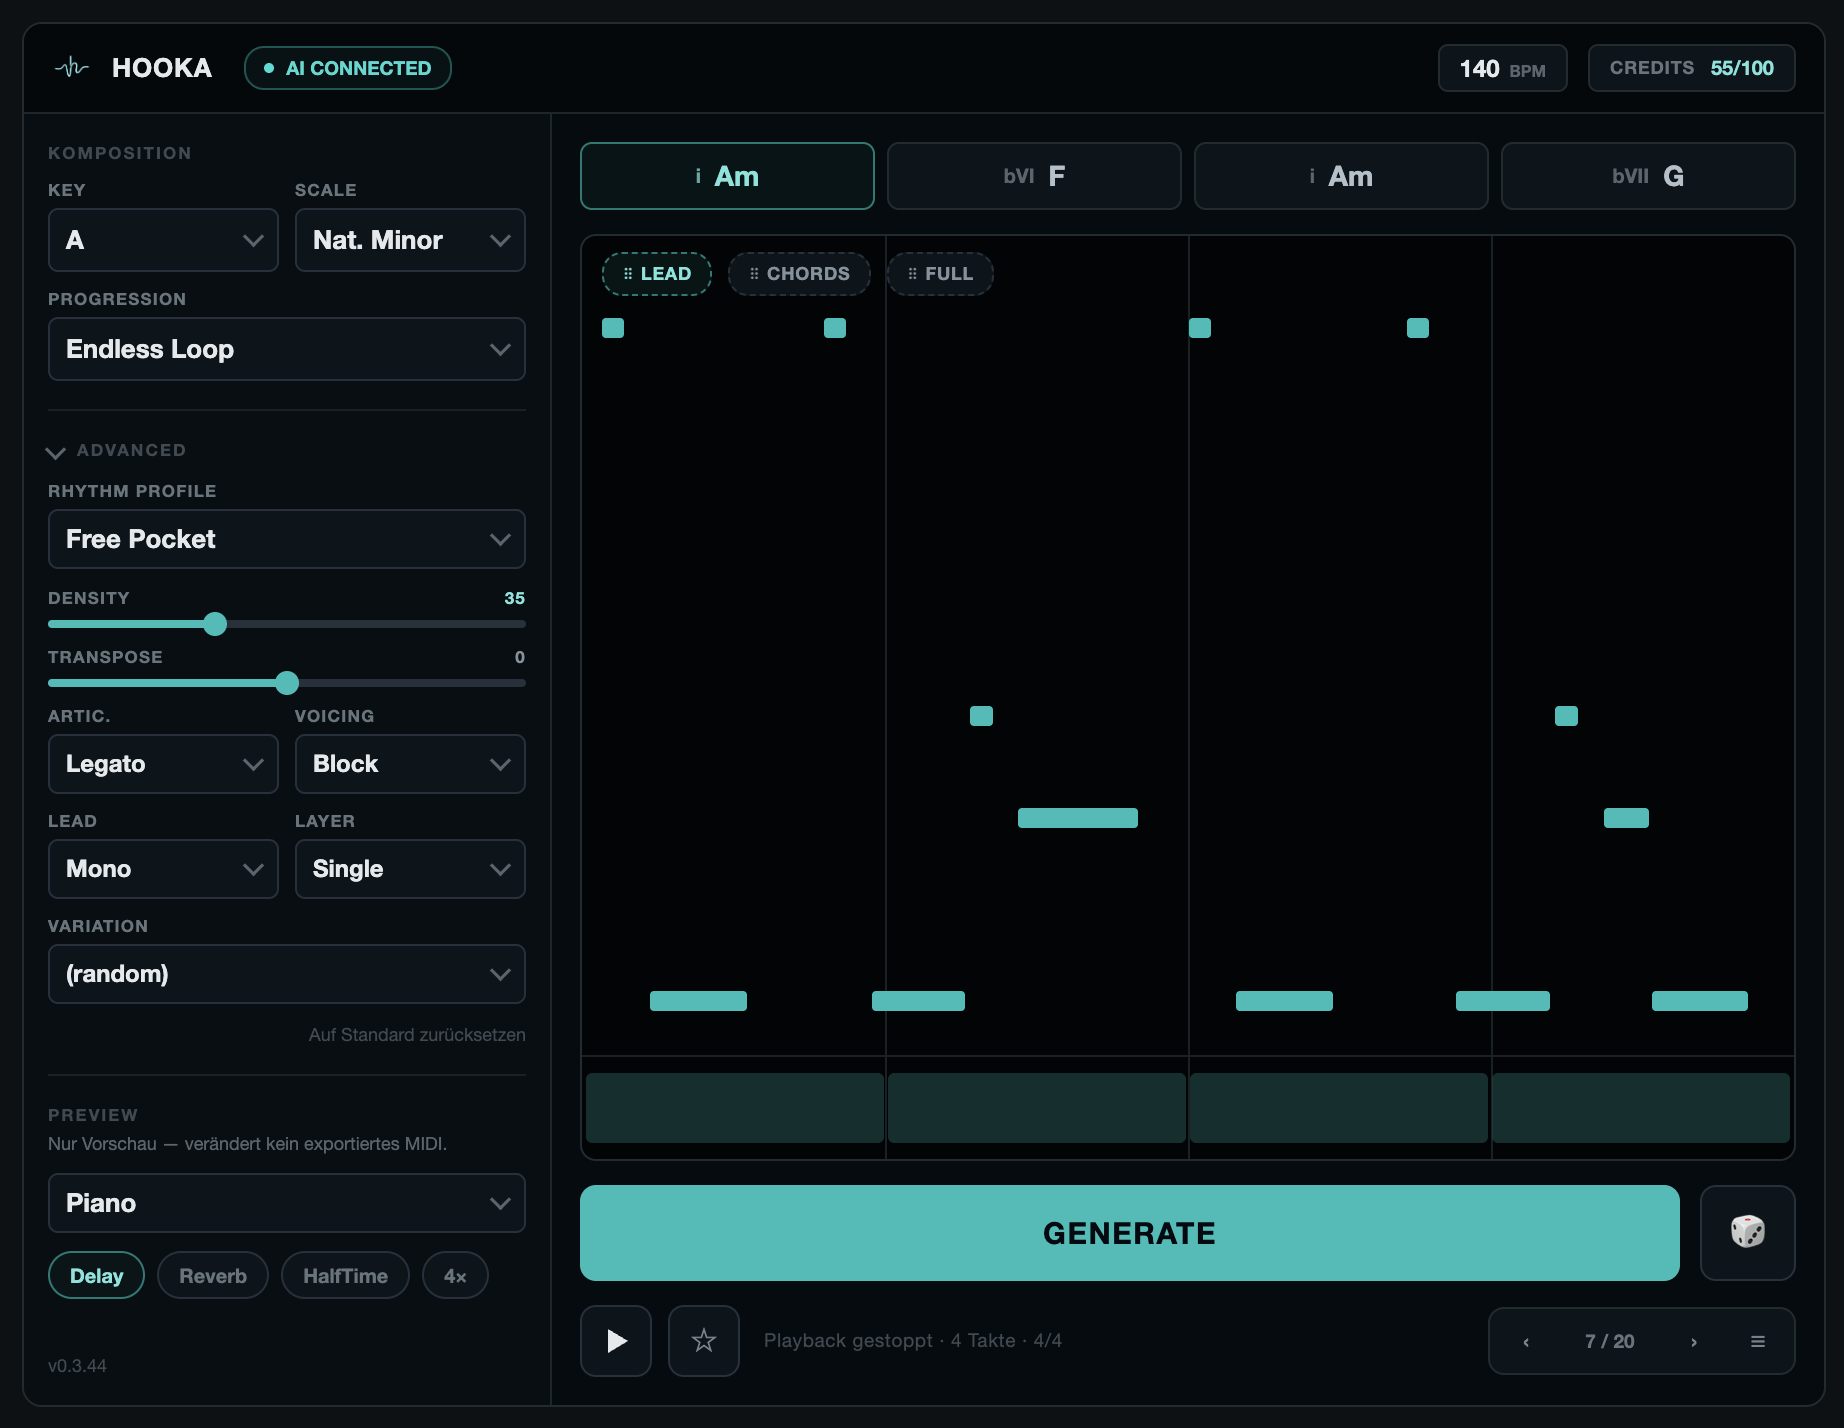Click the third chord block under the second Am bar
The height and width of the screenshot is (1428, 1844).
[x=1339, y=1108]
